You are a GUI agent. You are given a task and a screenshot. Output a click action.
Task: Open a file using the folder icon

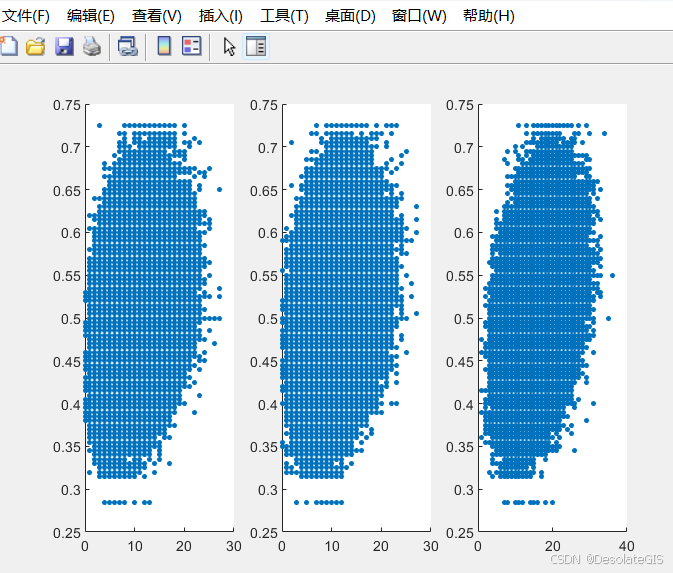[x=35, y=46]
